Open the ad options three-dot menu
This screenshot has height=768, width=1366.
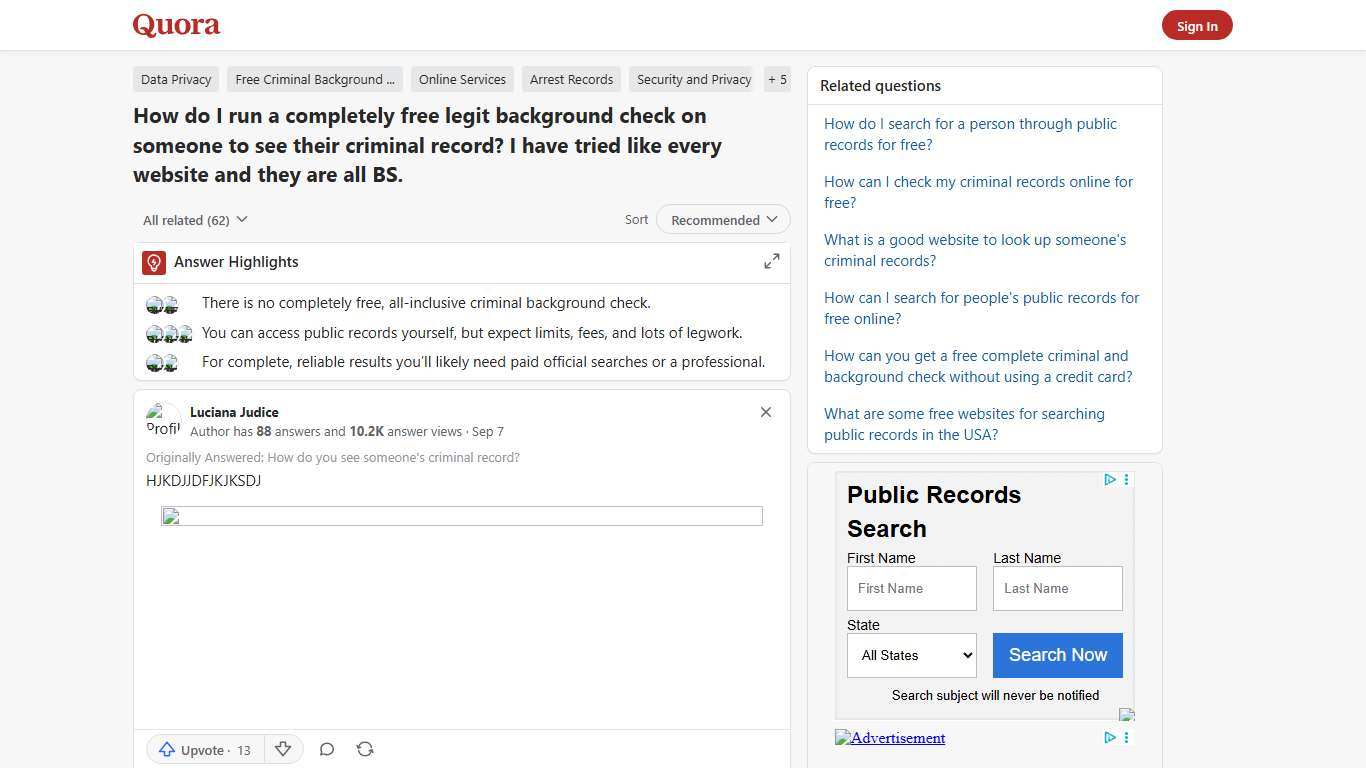pos(1126,480)
